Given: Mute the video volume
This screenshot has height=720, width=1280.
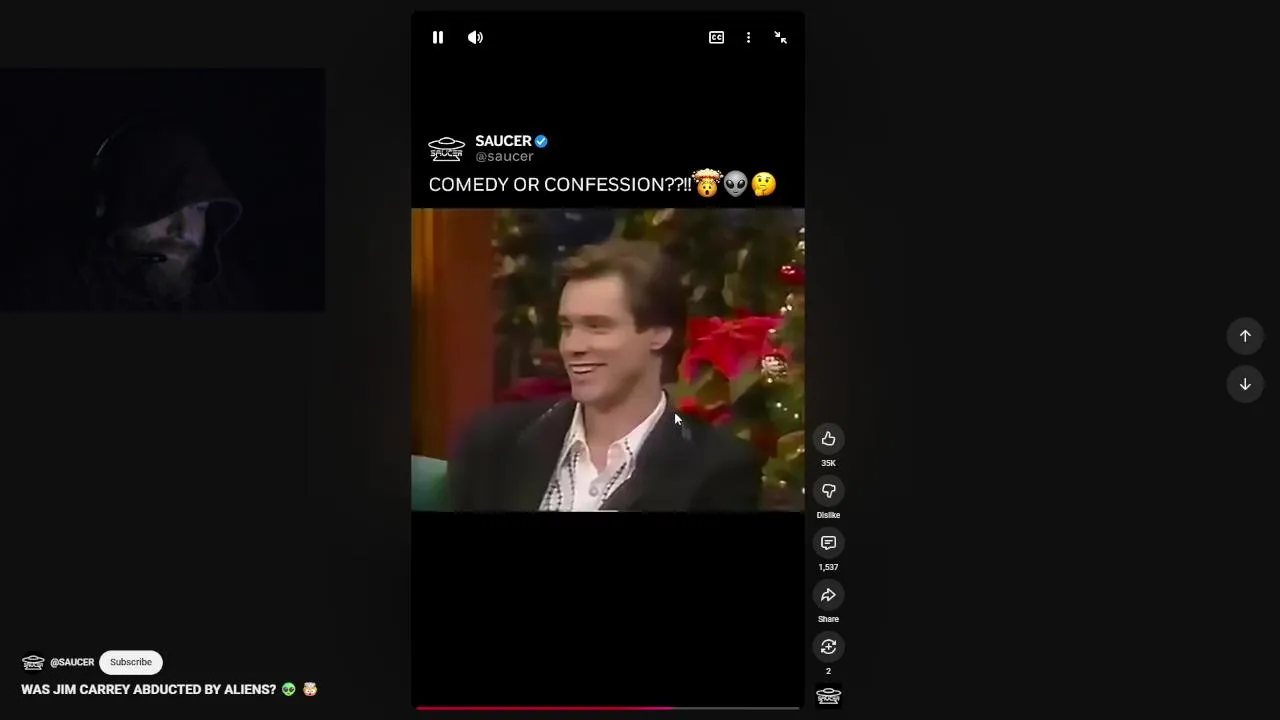Looking at the screenshot, I should pyautogui.click(x=475, y=37).
